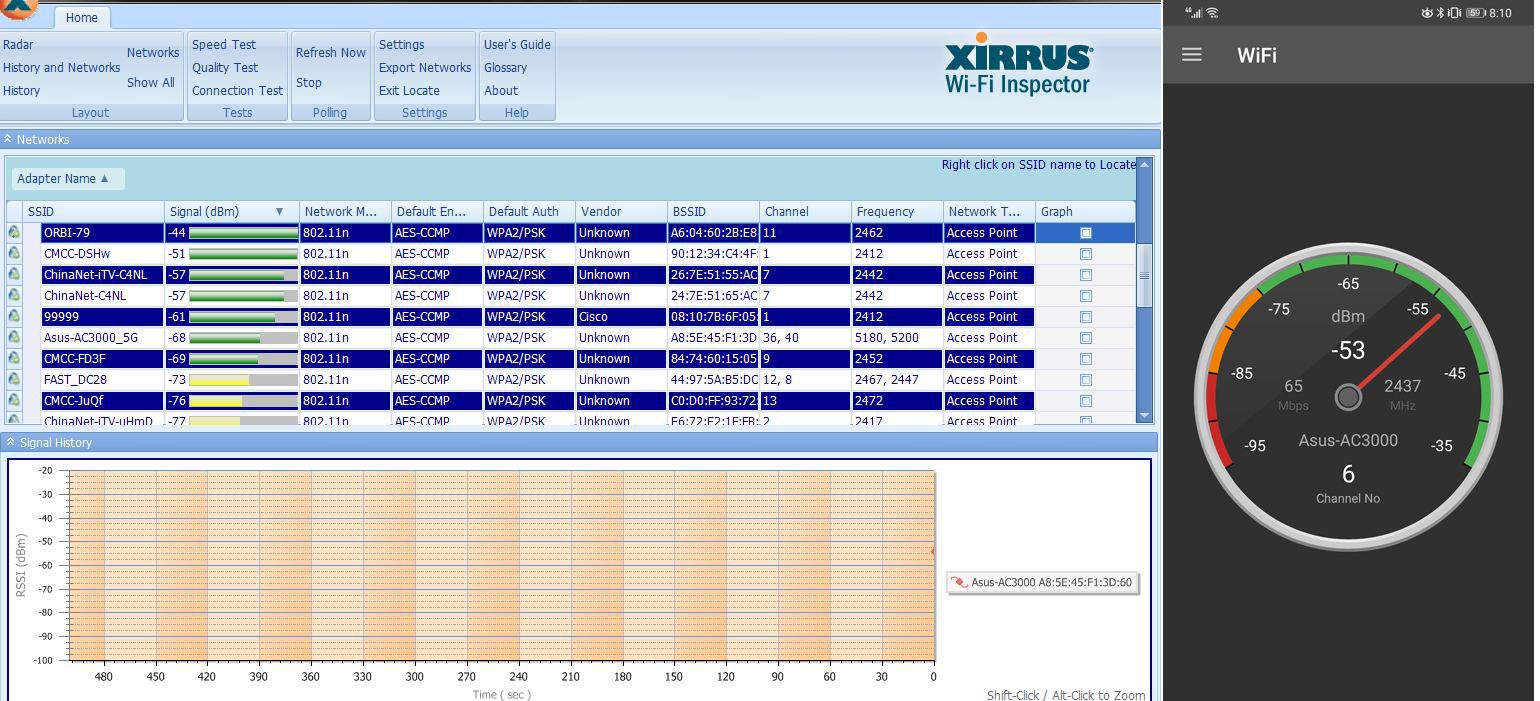1540x701 pixels.
Task: Click the network icon beside ChinaNet-iTV-C4NL
Action: 14,274
